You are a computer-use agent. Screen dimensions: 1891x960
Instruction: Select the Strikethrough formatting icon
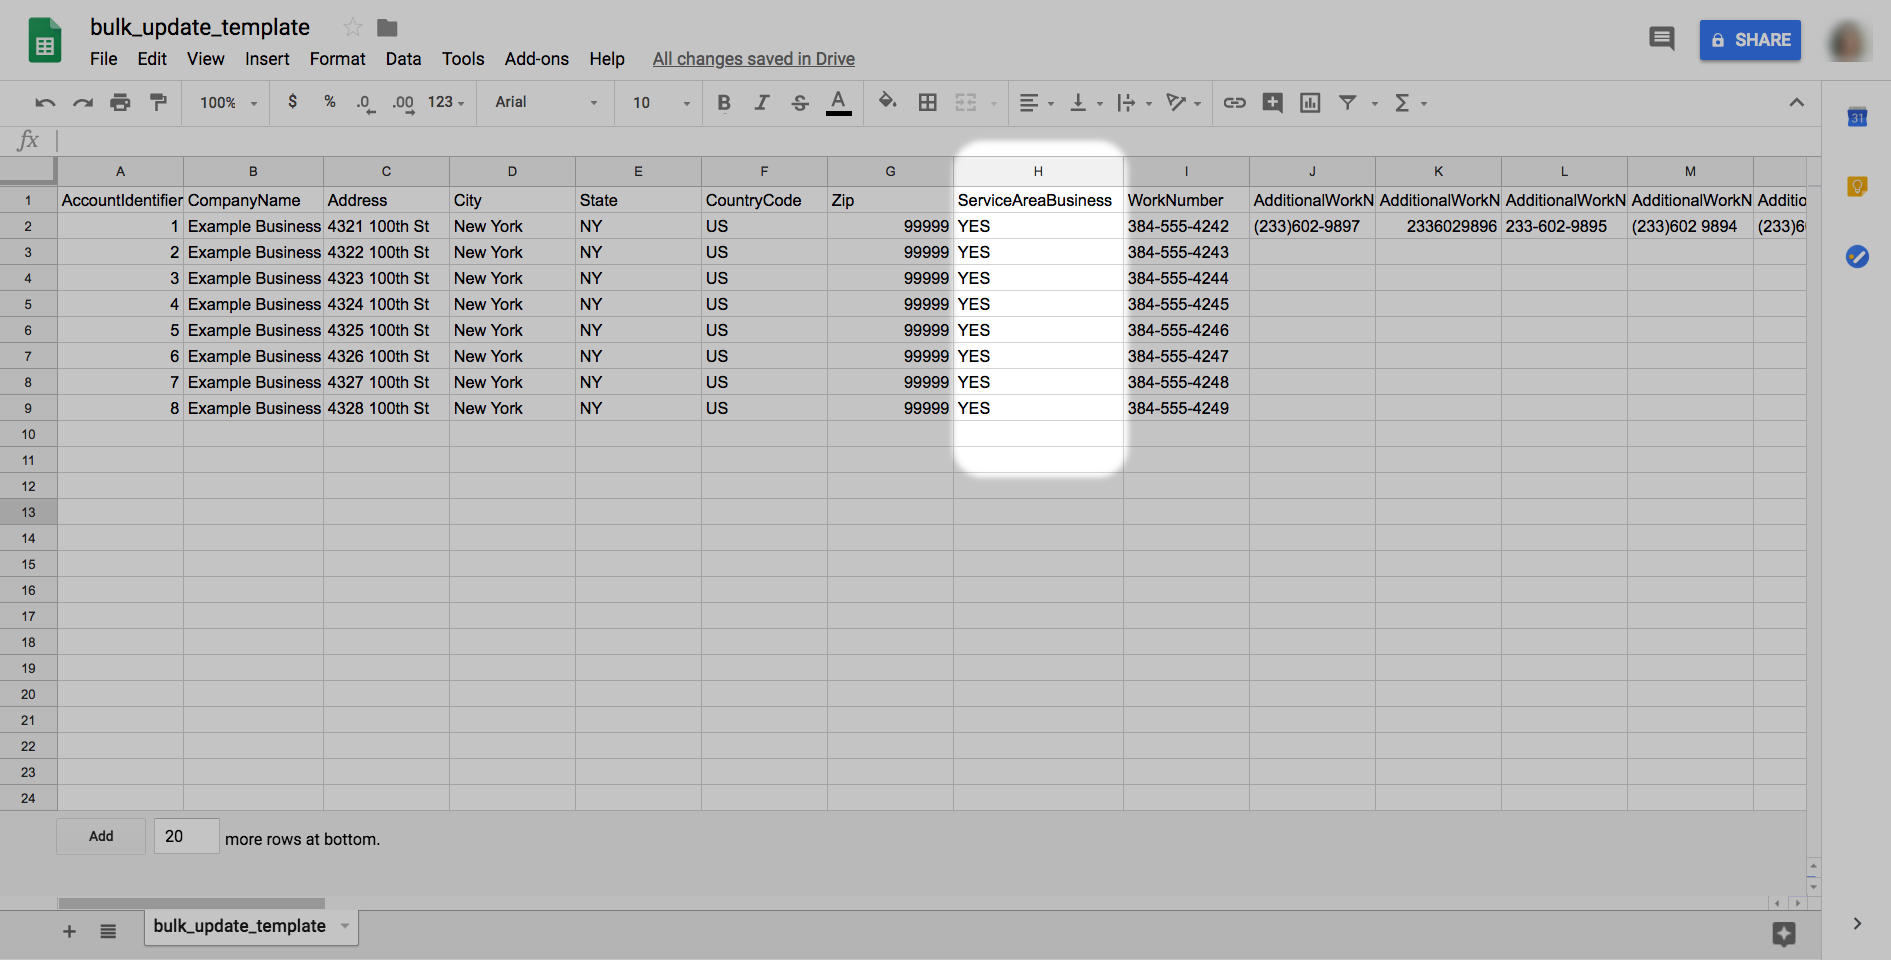click(x=799, y=102)
